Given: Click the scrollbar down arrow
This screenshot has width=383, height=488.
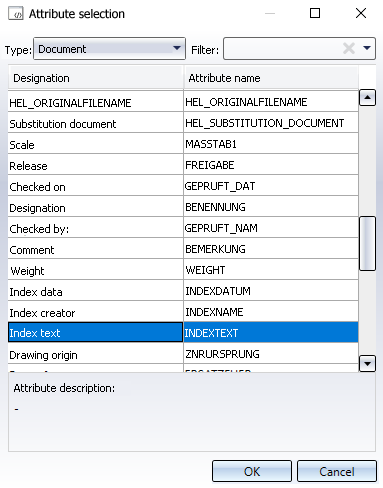Looking at the screenshot, I should coord(367,363).
